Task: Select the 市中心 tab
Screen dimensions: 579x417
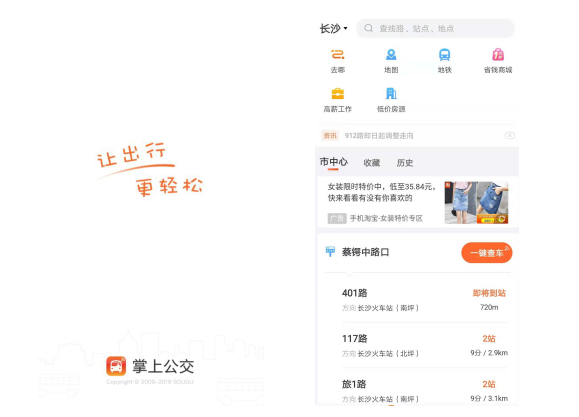Action: [333, 162]
